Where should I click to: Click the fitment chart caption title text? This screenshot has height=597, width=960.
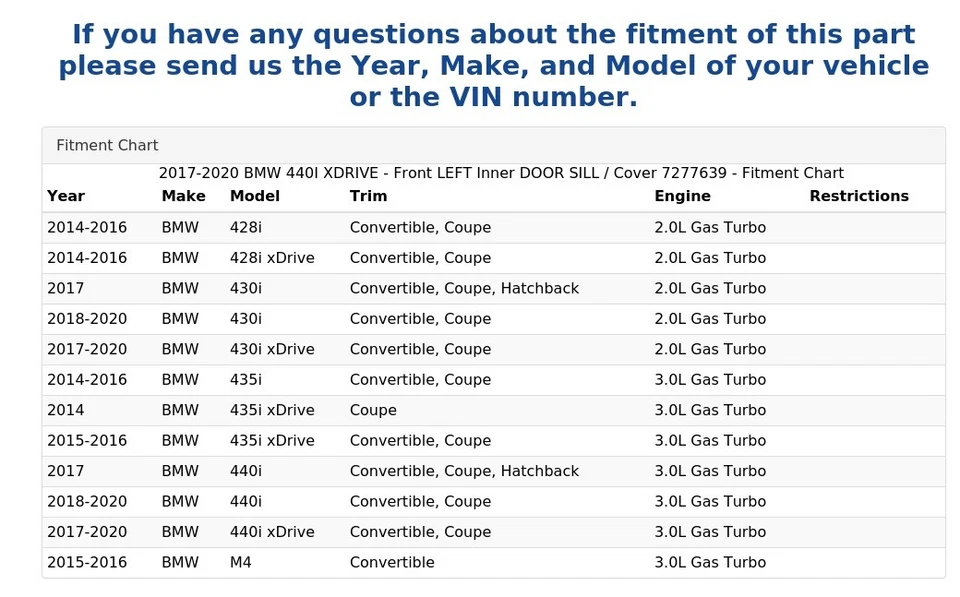tap(501, 173)
